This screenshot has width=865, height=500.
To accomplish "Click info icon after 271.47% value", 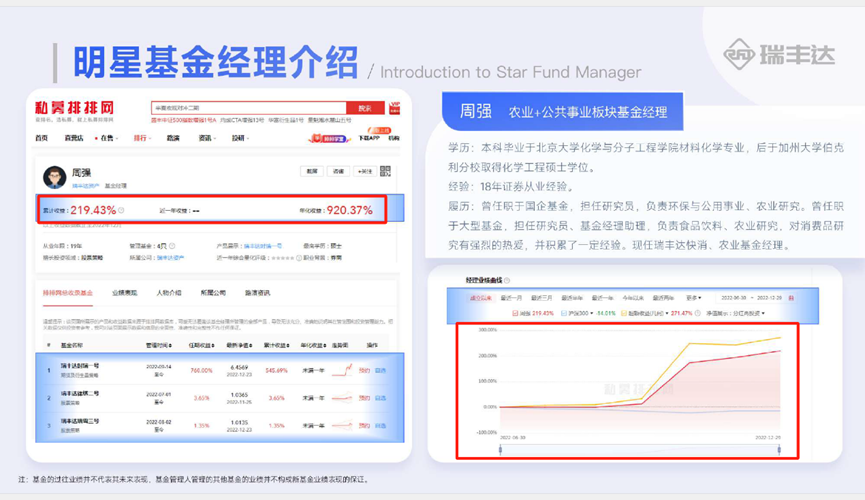I will [698, 313].
